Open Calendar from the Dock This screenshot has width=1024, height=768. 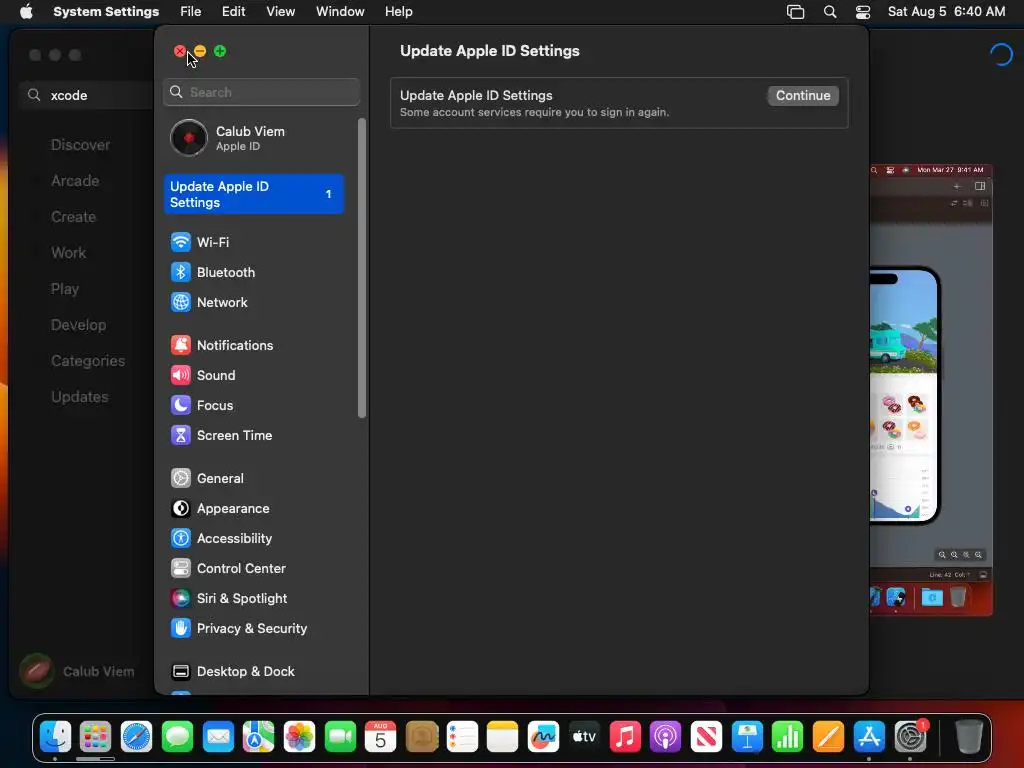381,737
